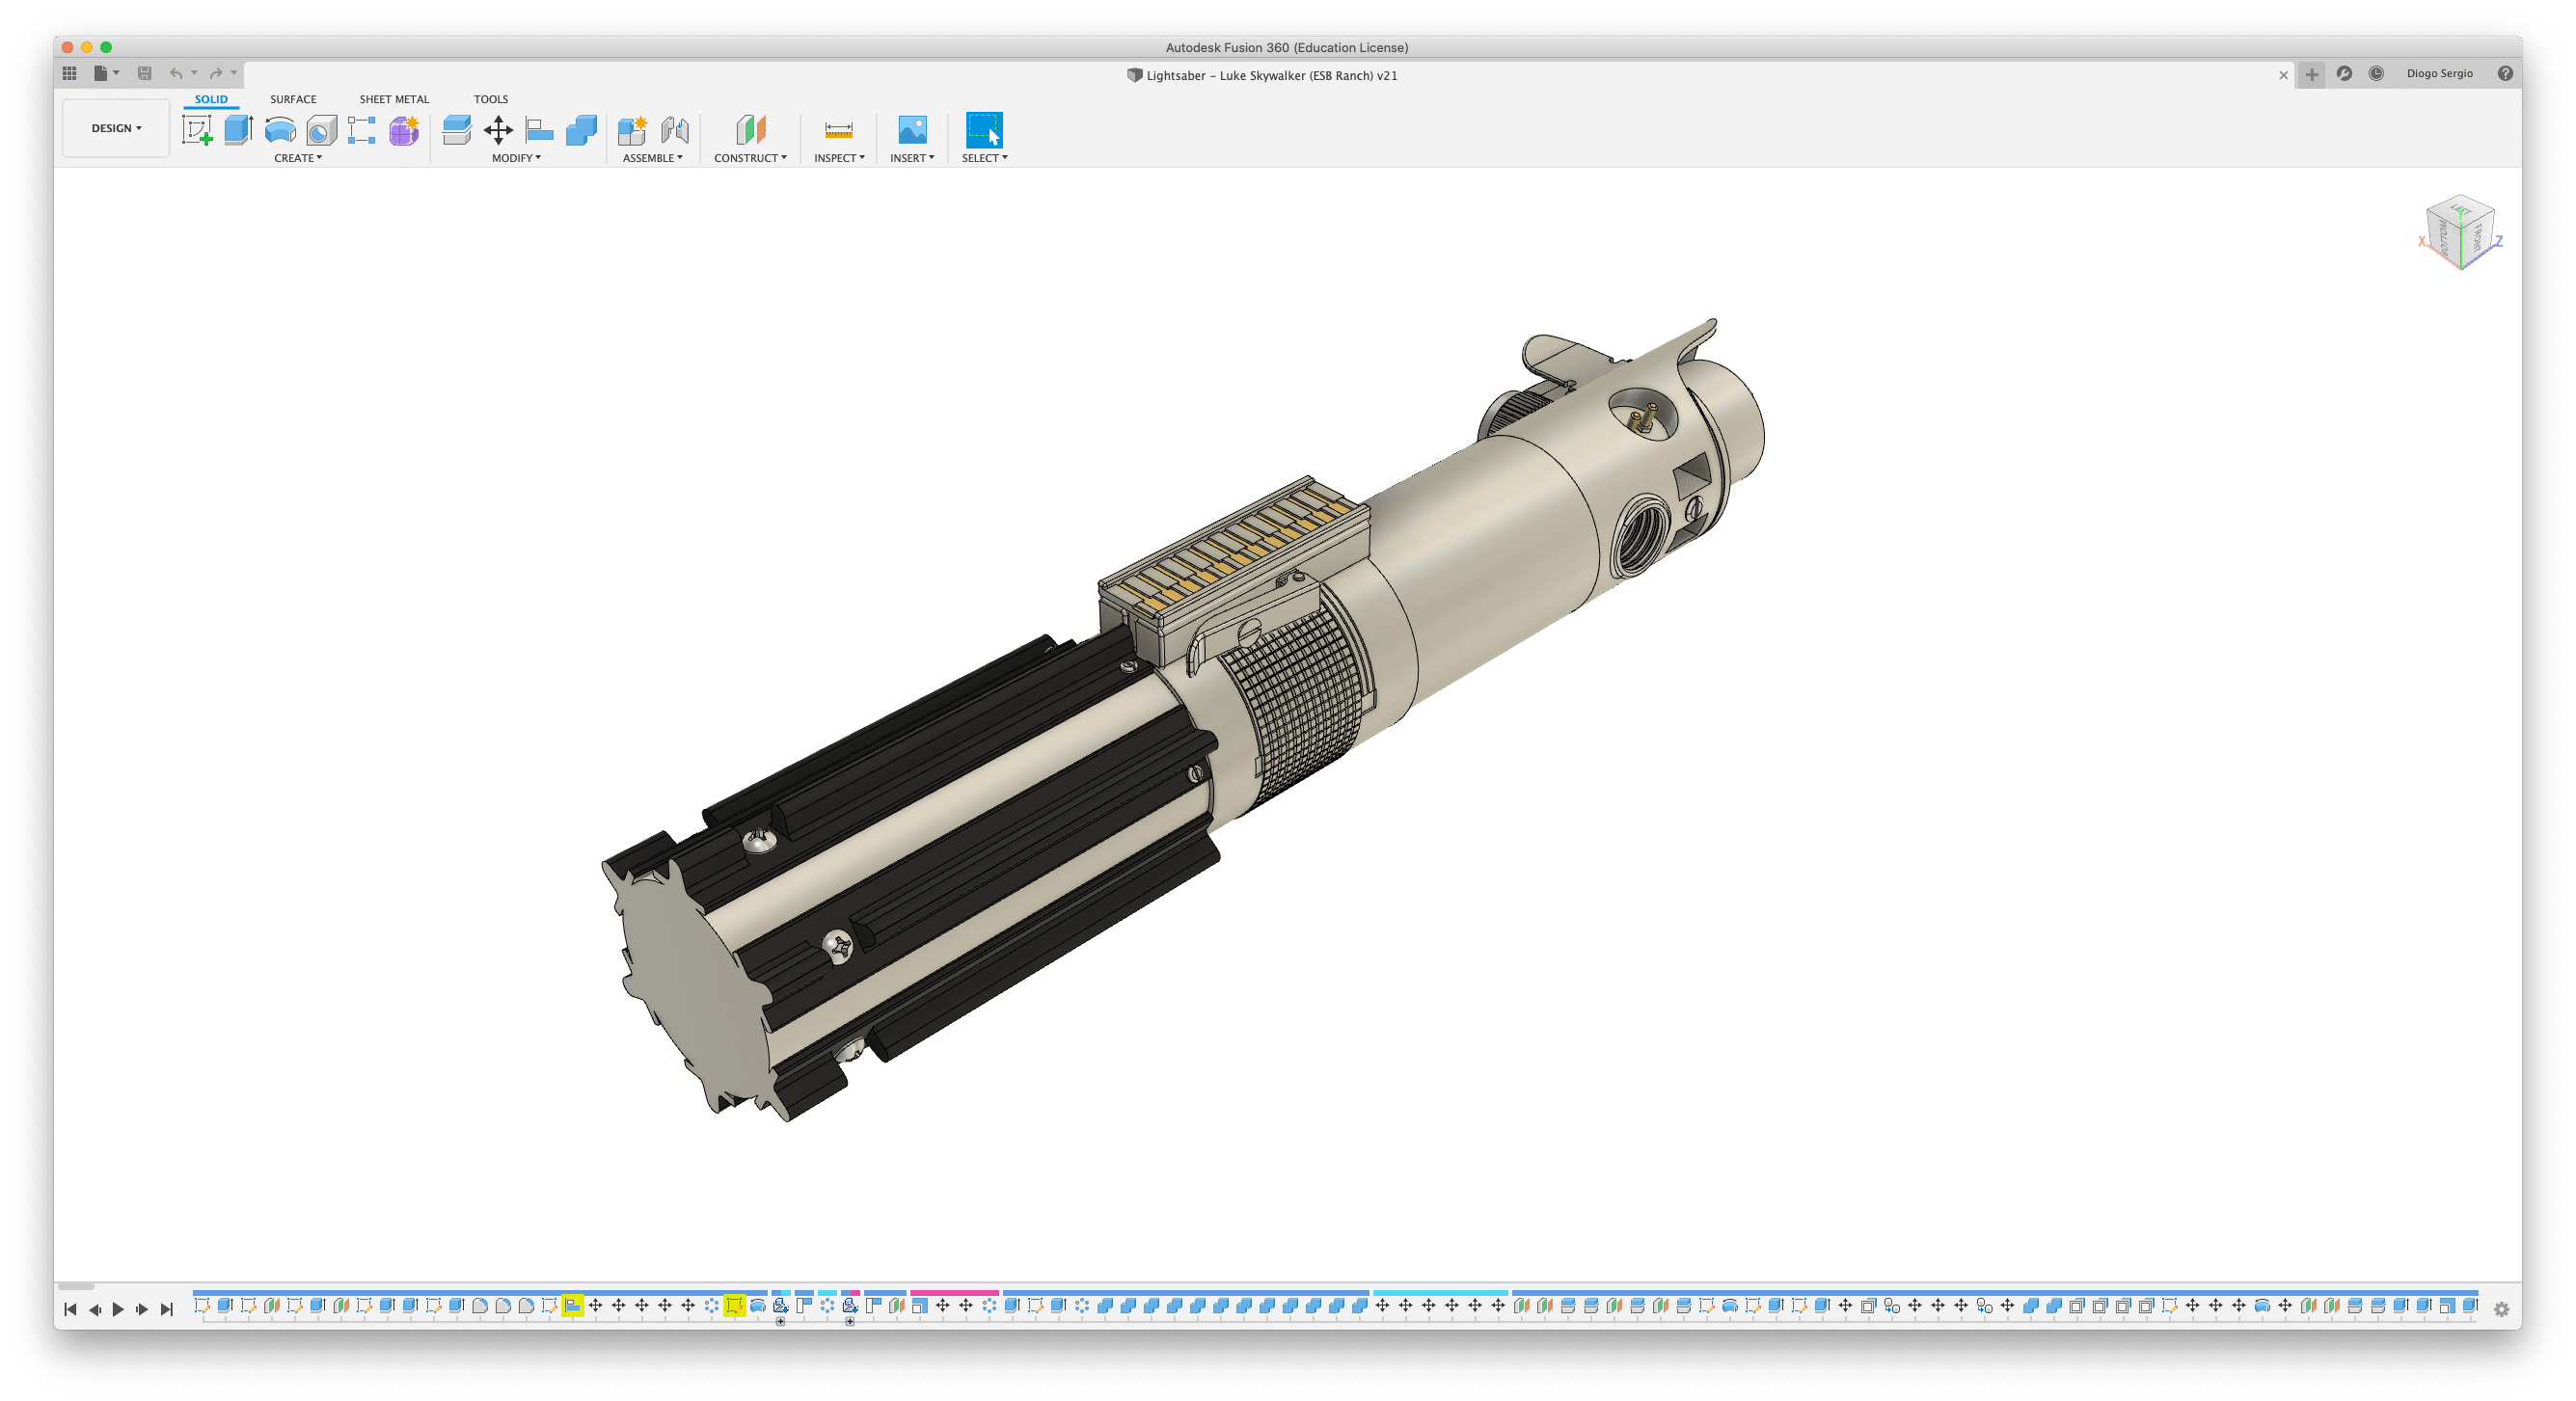
Task: Switch to the SHEET METAL tab
Action: (x=394, y=99)
